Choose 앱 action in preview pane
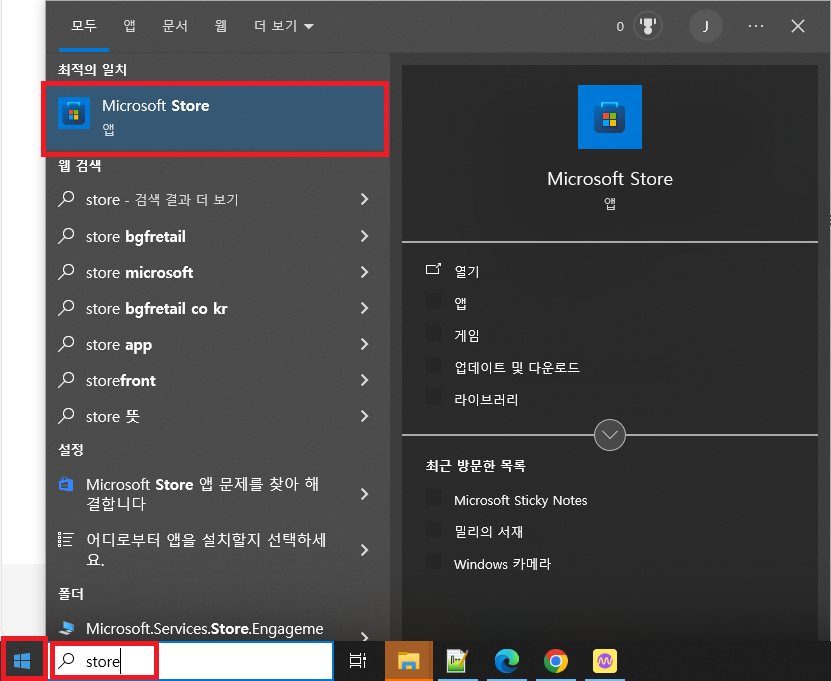The width and height of the screenshot is (831, 681). 460,303
